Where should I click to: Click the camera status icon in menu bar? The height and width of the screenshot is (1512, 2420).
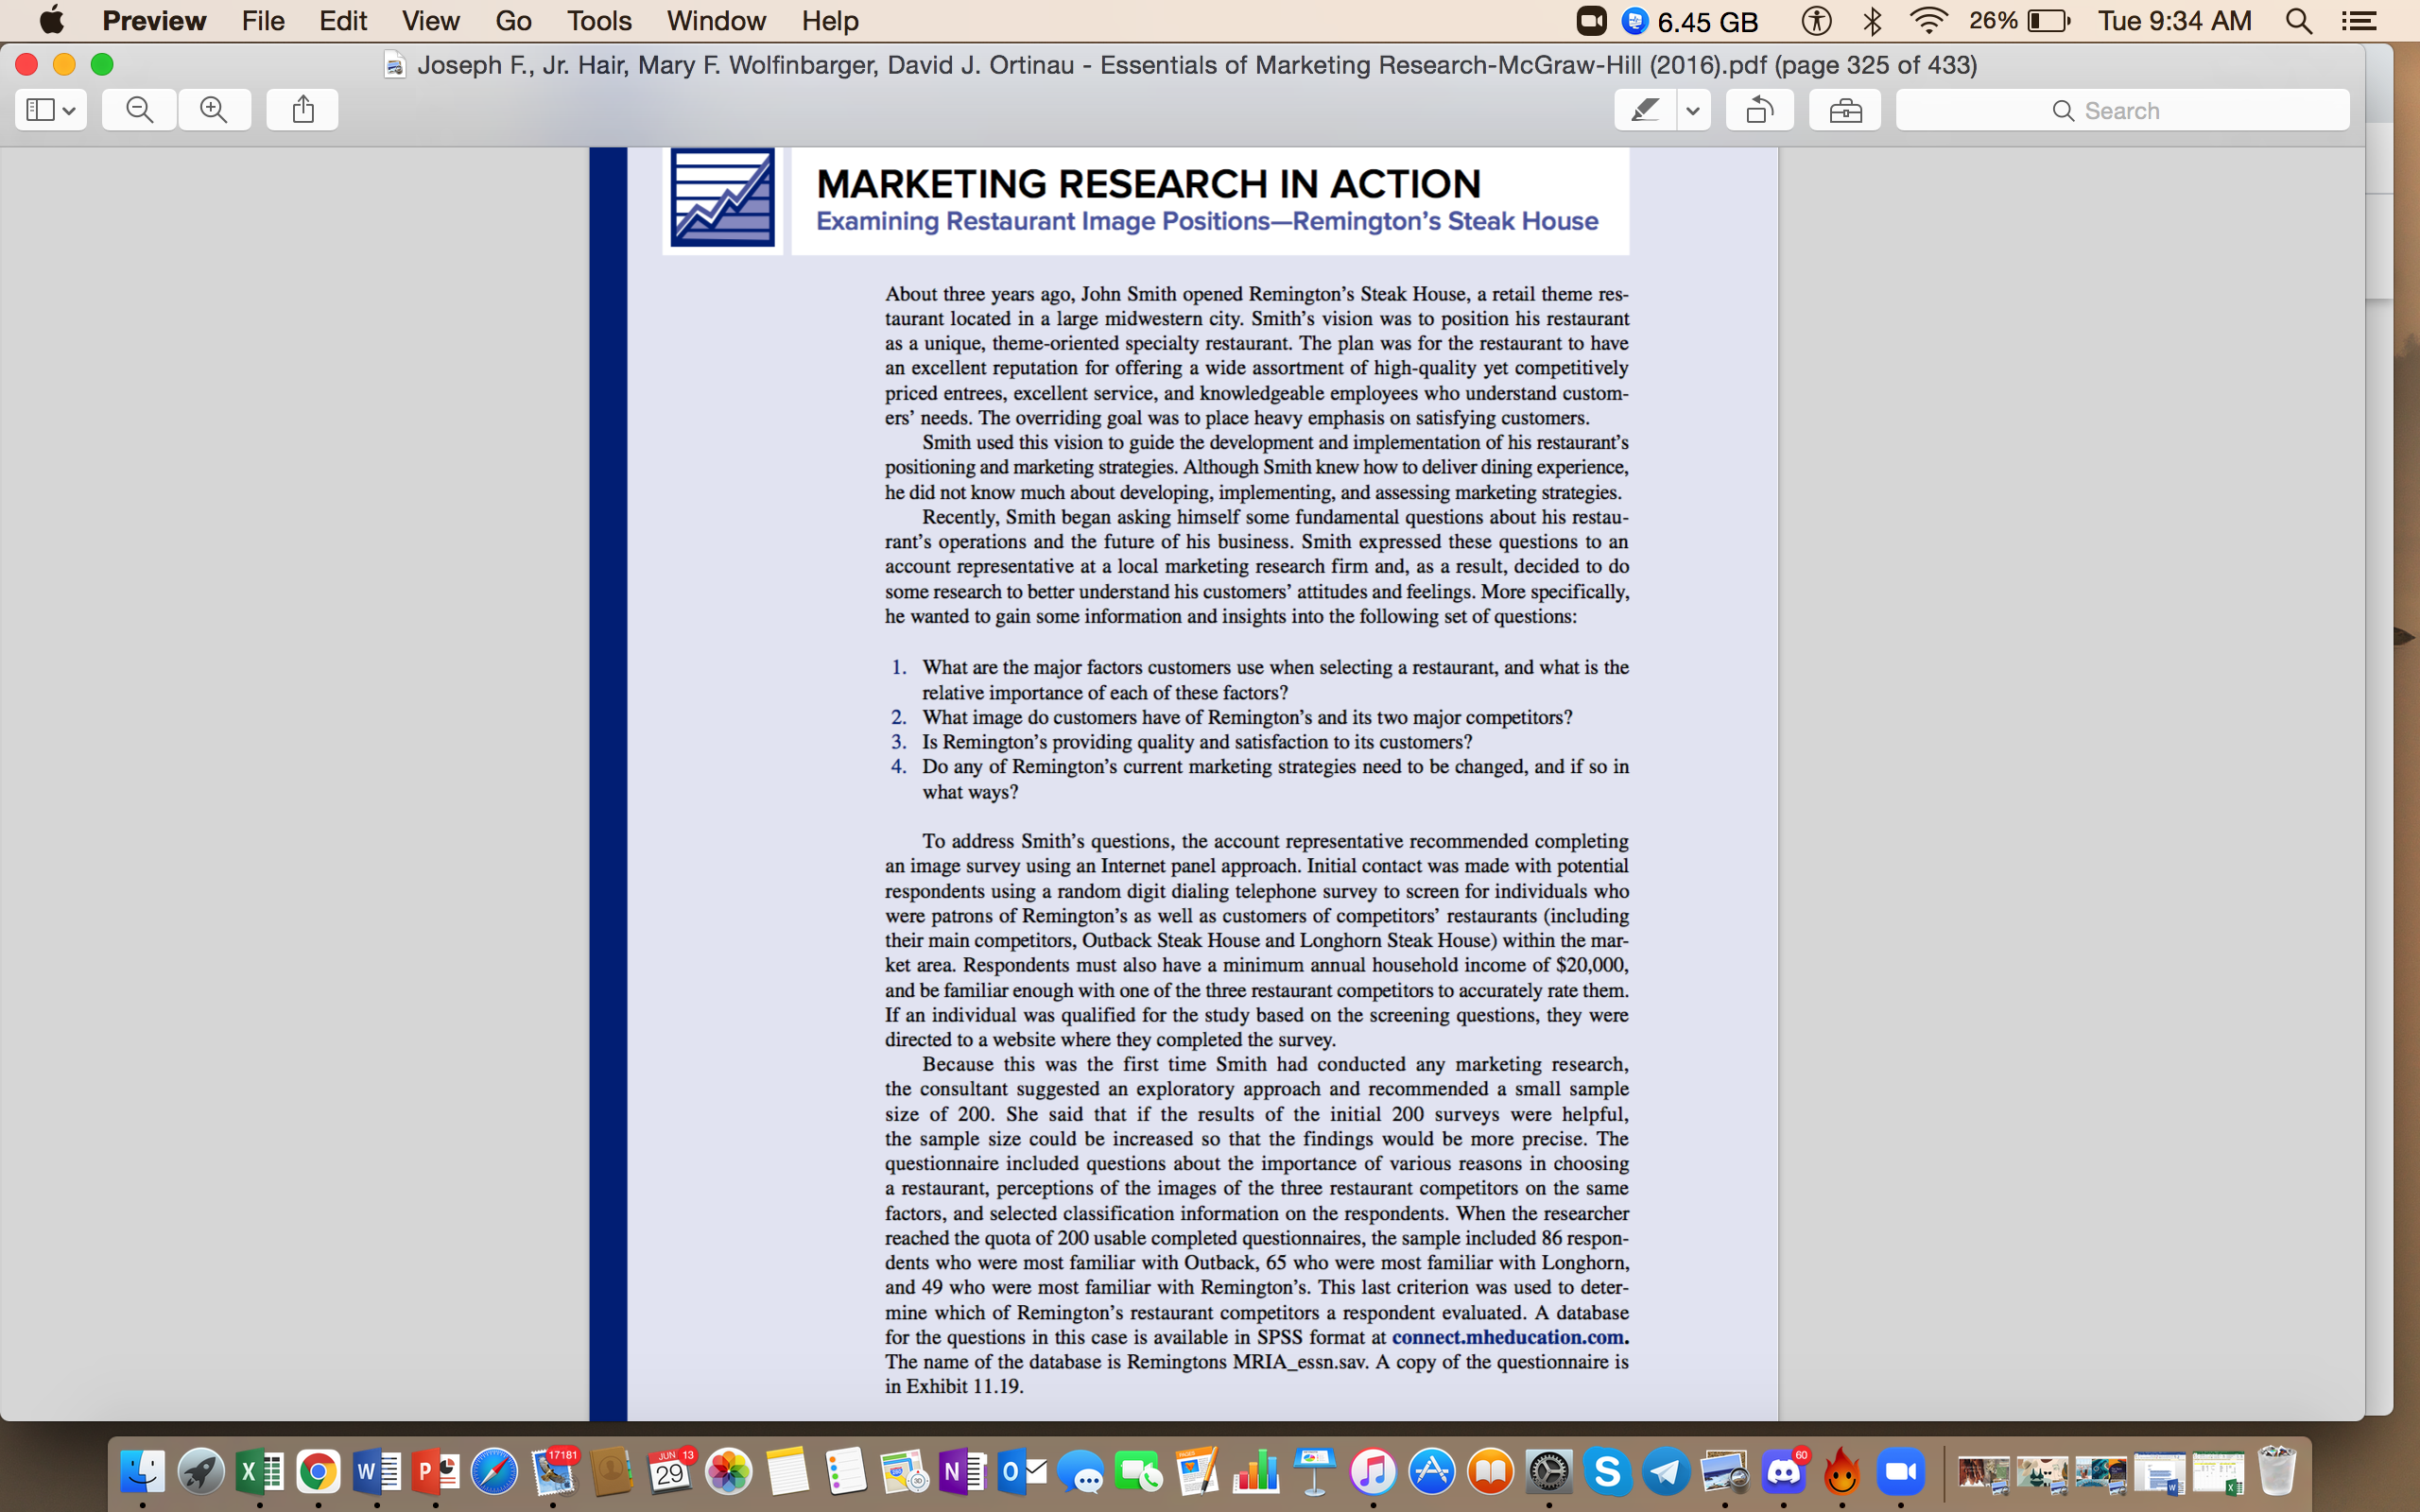pos(1591,20)
